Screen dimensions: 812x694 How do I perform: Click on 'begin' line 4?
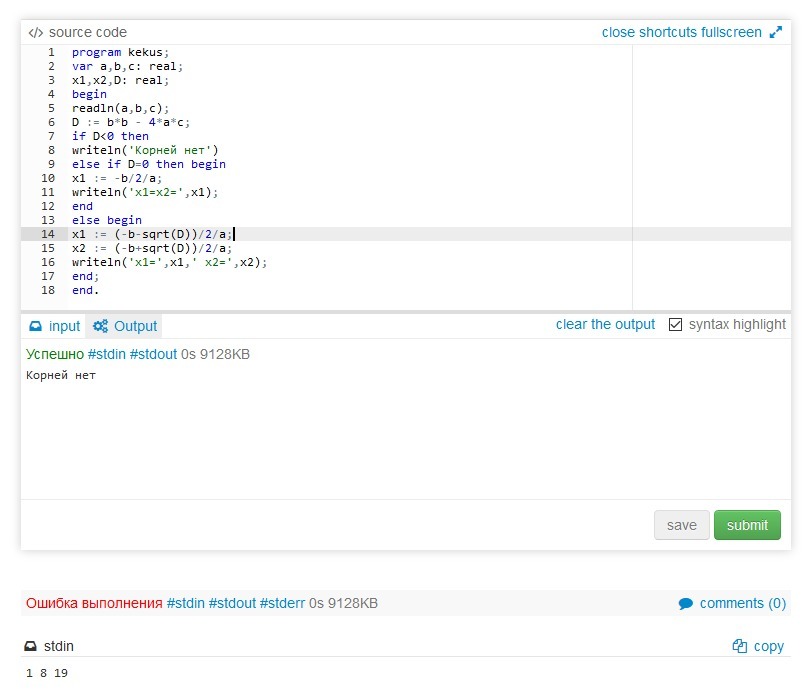tap(89, 94)
